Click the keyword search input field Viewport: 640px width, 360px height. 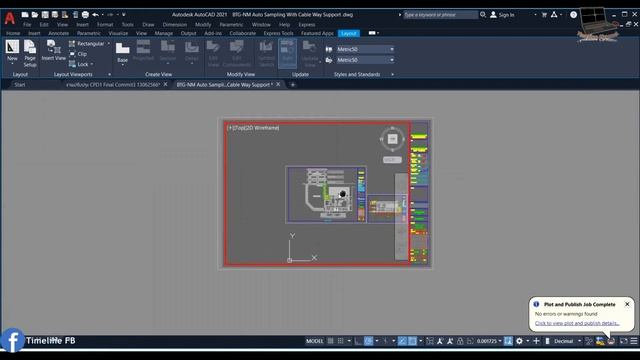tap(440, 15)
